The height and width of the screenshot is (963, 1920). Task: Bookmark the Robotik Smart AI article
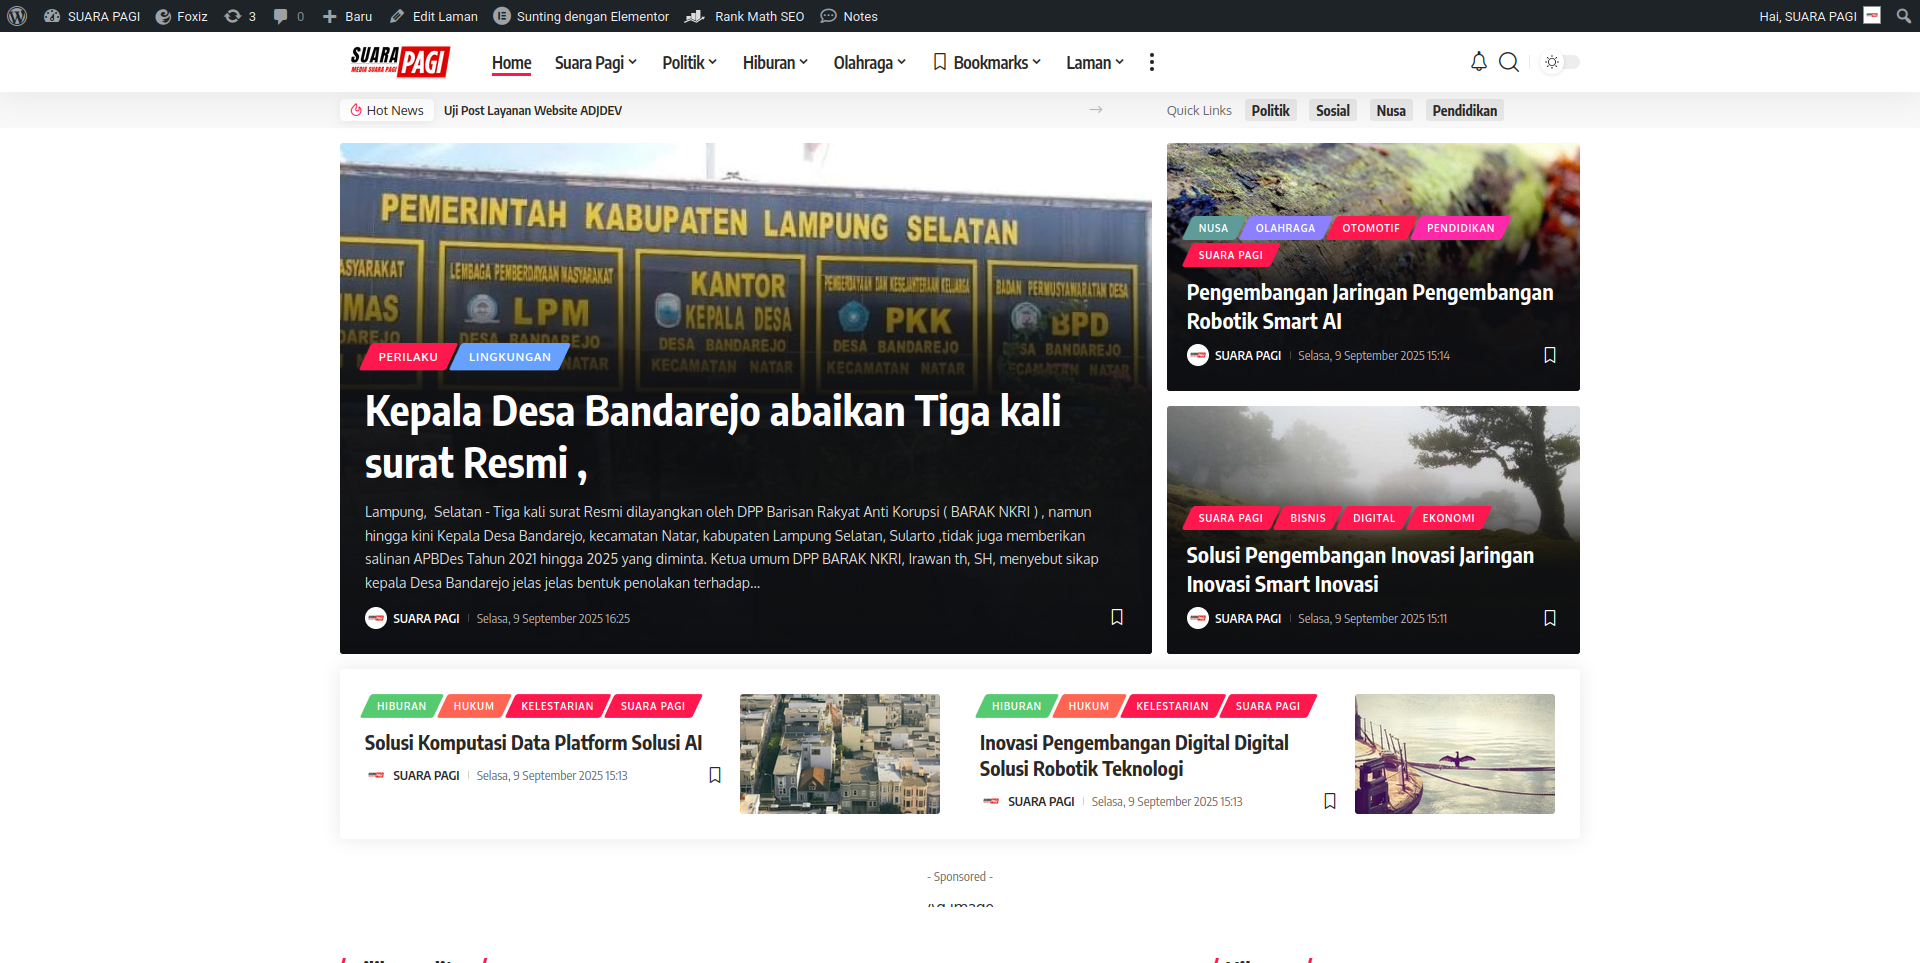pyautogui.click(x=1550, y=355)
